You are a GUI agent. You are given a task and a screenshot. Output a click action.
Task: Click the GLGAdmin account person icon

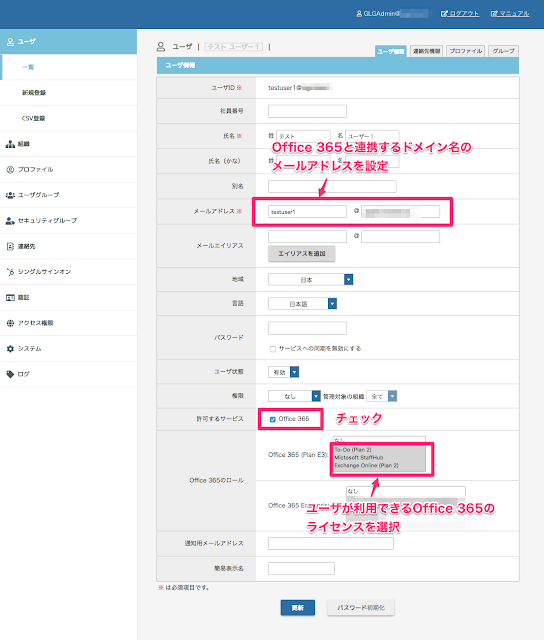click(x=359, y=13)
